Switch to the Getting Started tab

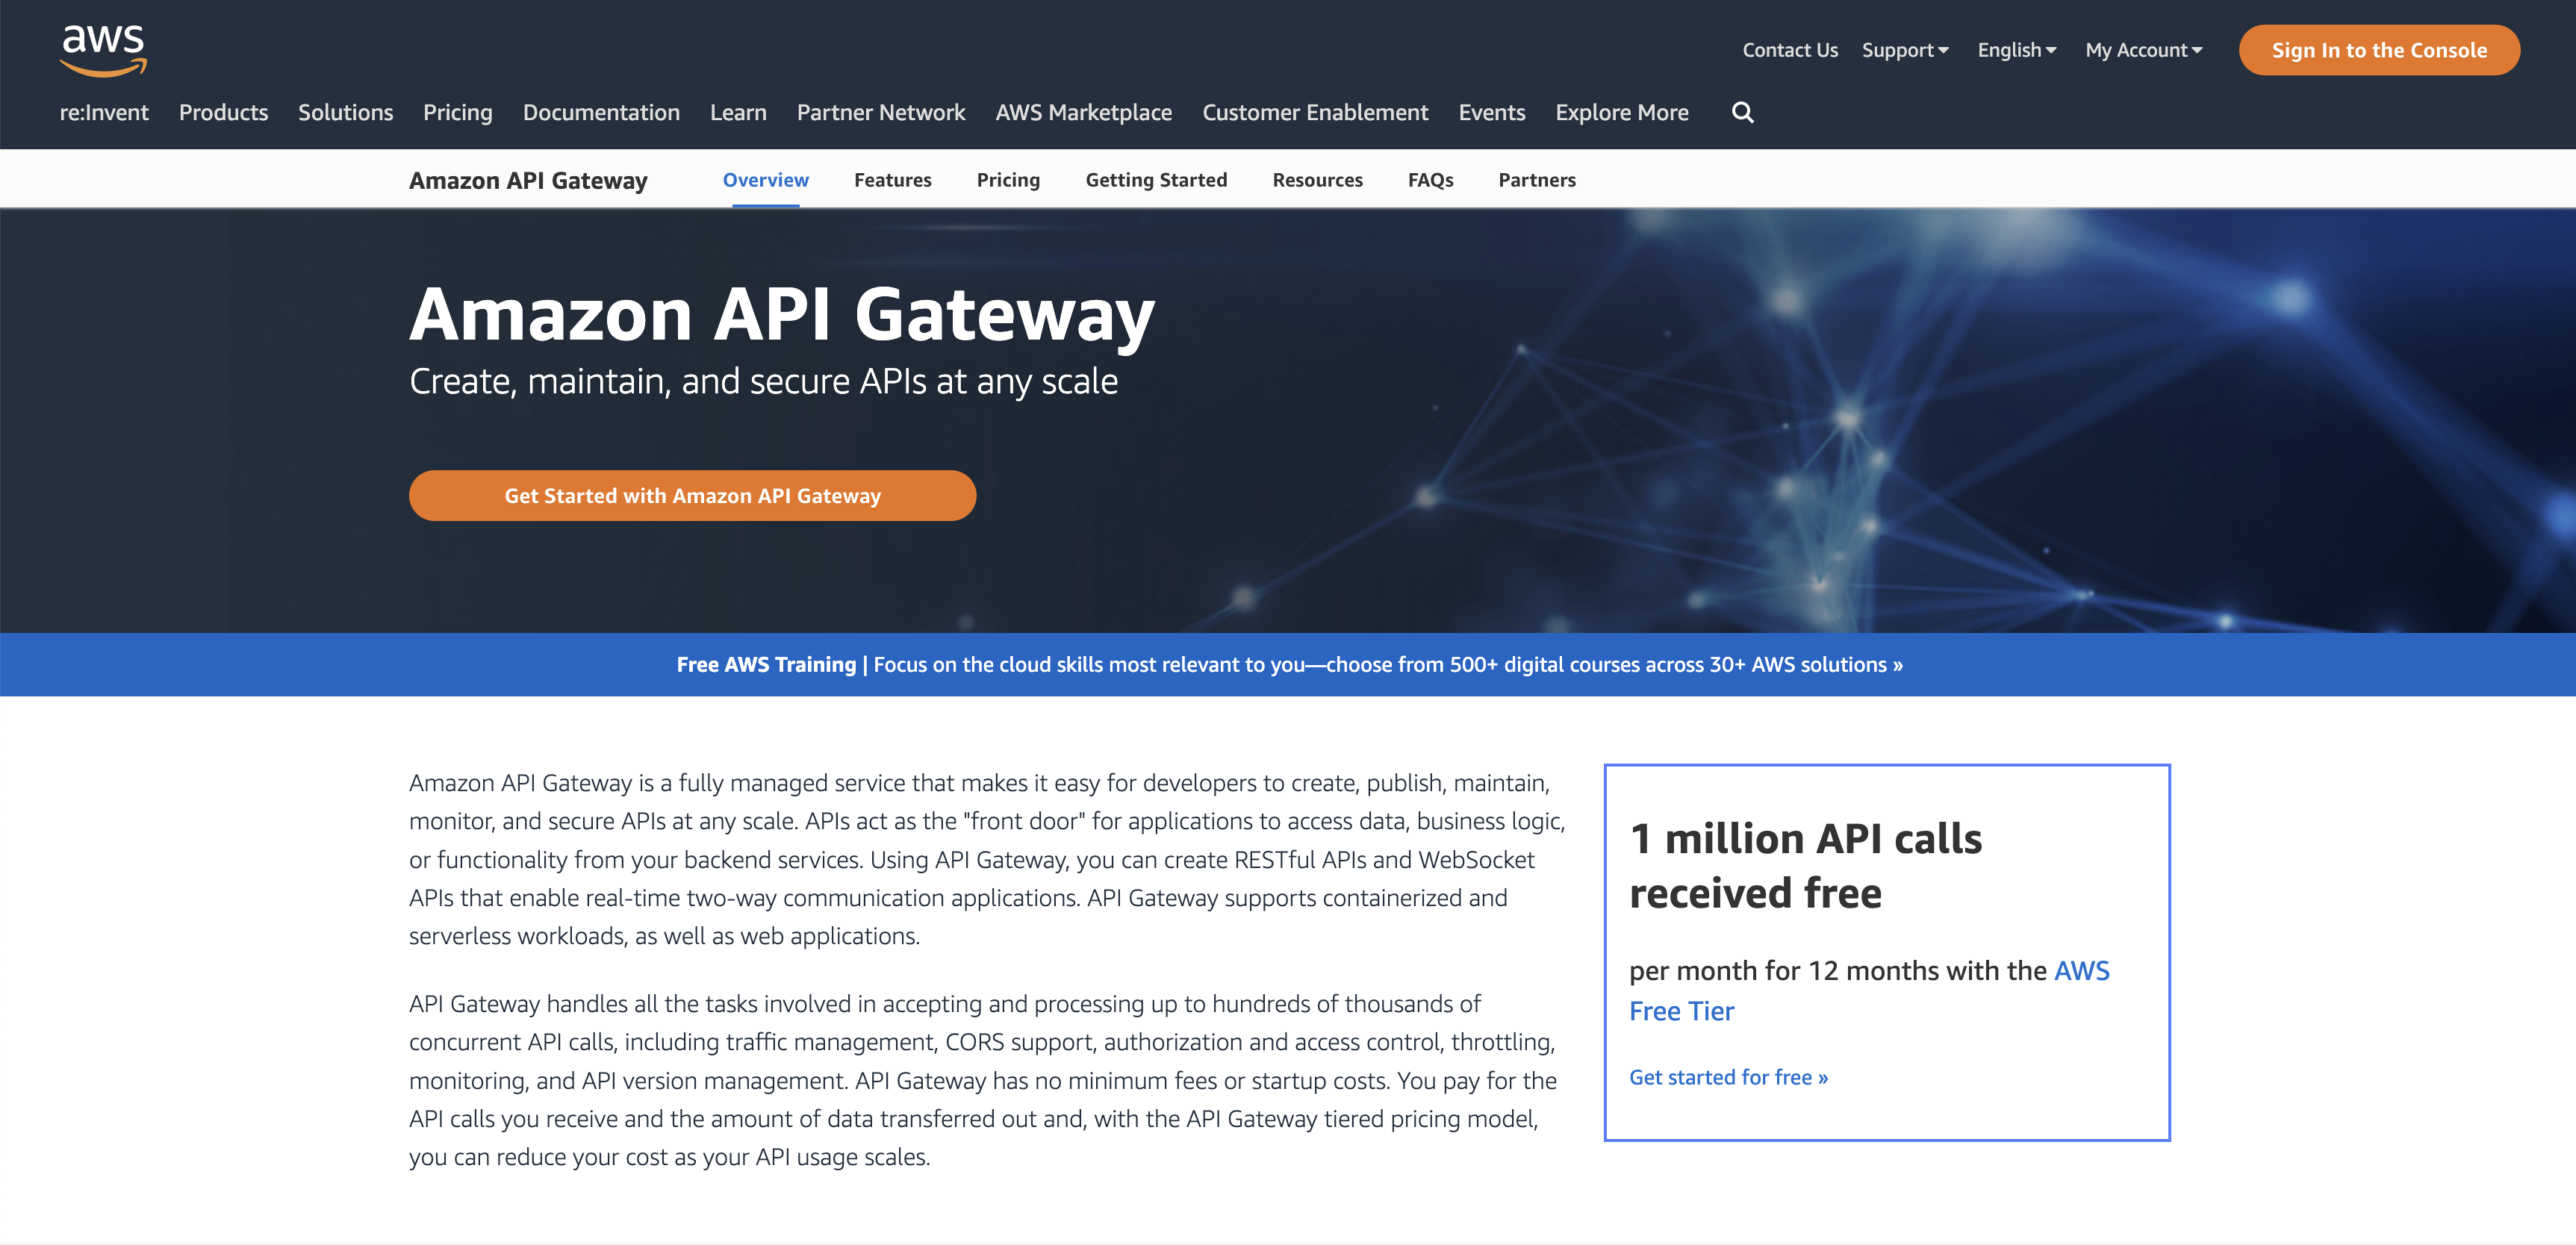point(1156,180)
